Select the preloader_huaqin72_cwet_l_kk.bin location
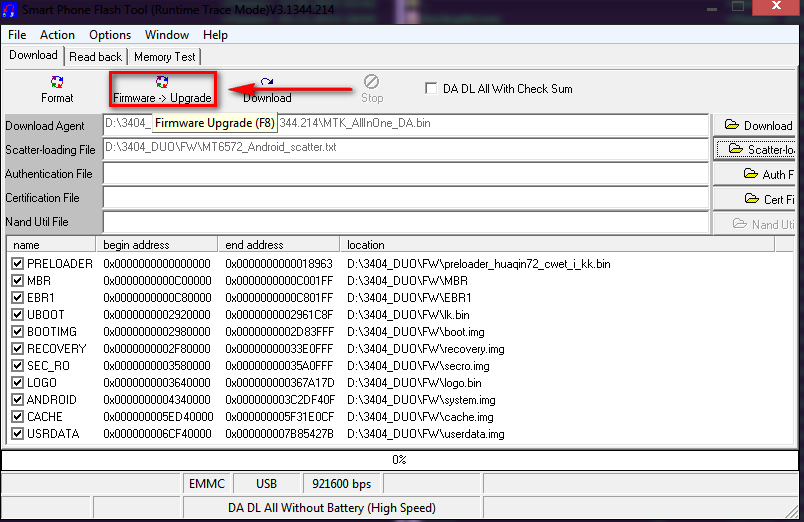Image resolution: width=804 pixels, height=522 pixels. pyautogui.click(x=478, y=264)
